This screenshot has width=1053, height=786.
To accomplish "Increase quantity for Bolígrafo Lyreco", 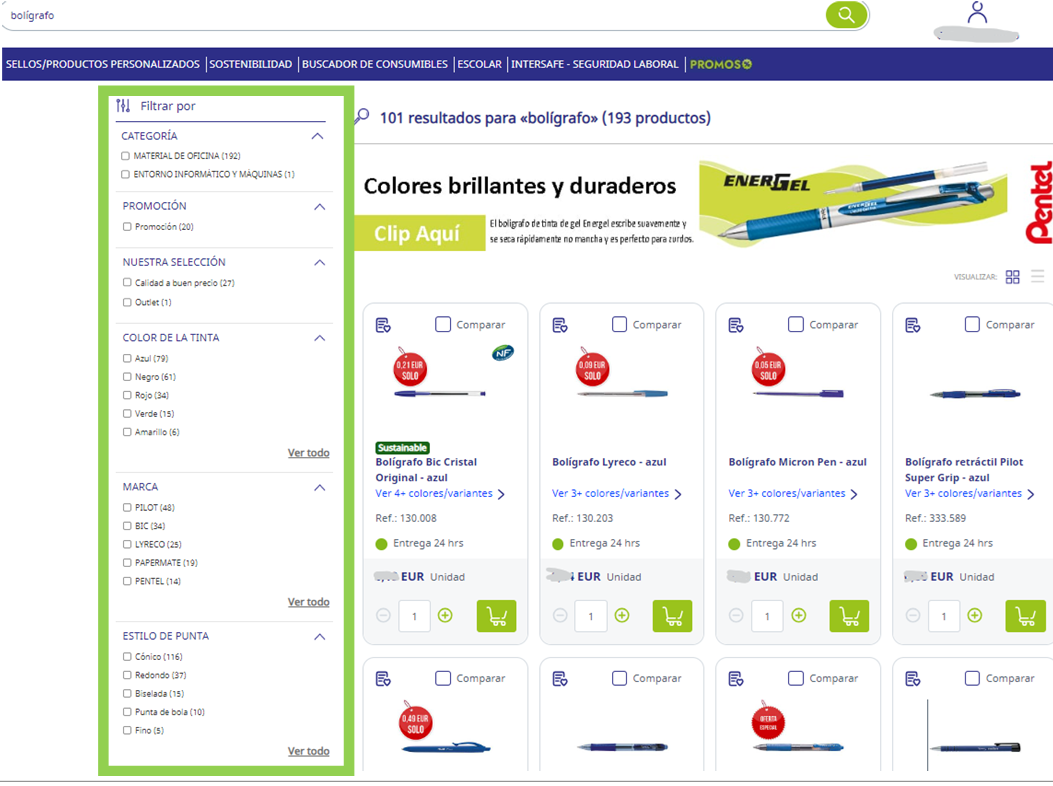I will [622, 615].
